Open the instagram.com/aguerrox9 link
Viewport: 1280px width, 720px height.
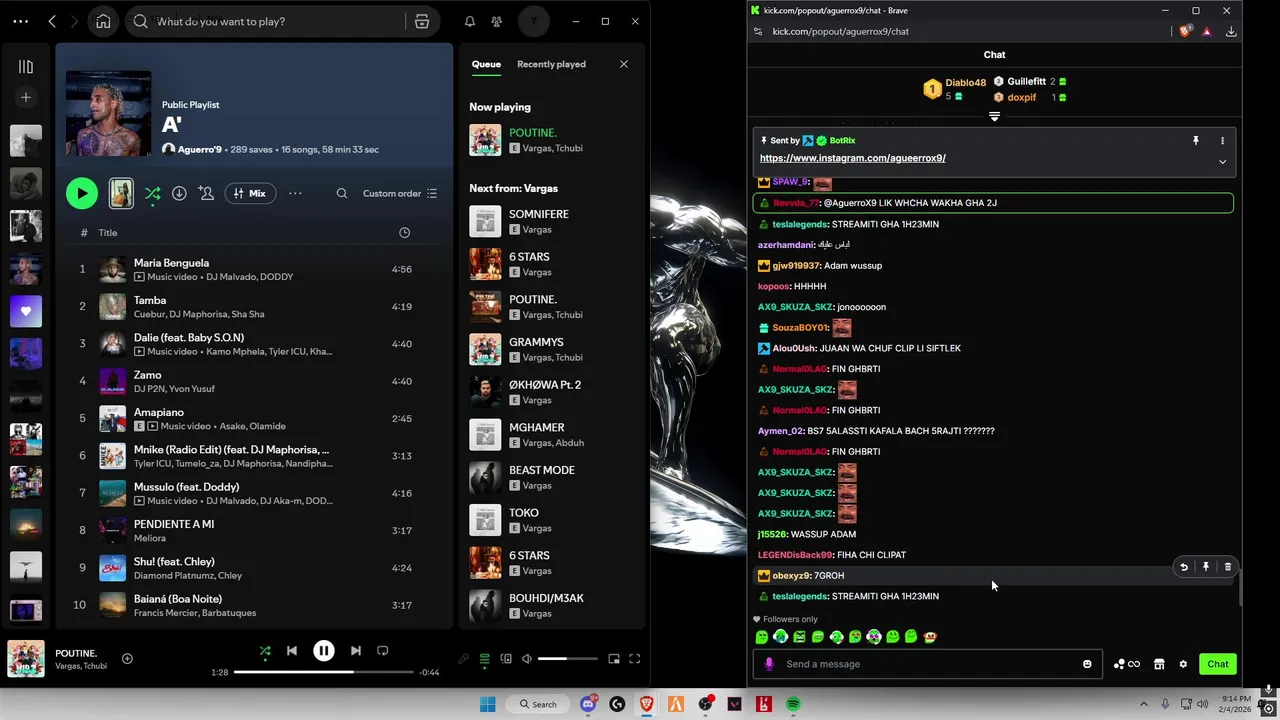(x=853, y=158)
